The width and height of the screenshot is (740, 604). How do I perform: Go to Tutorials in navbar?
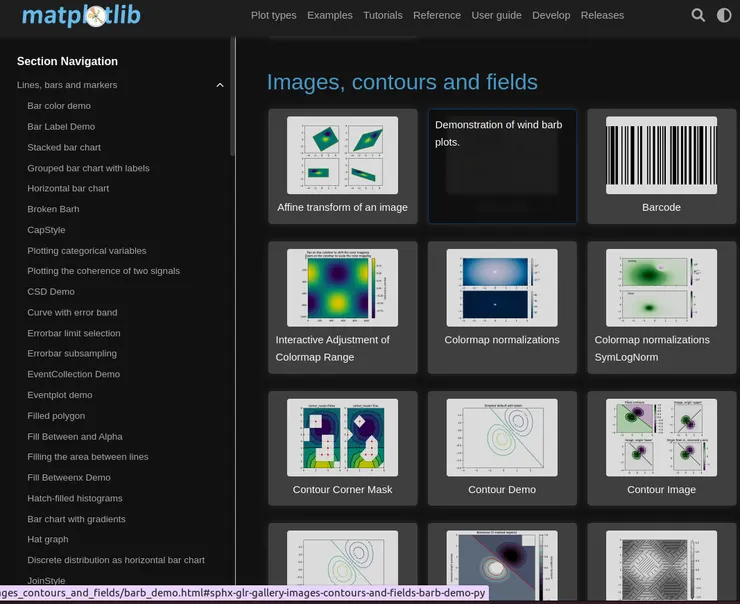[x=383, y=16]
